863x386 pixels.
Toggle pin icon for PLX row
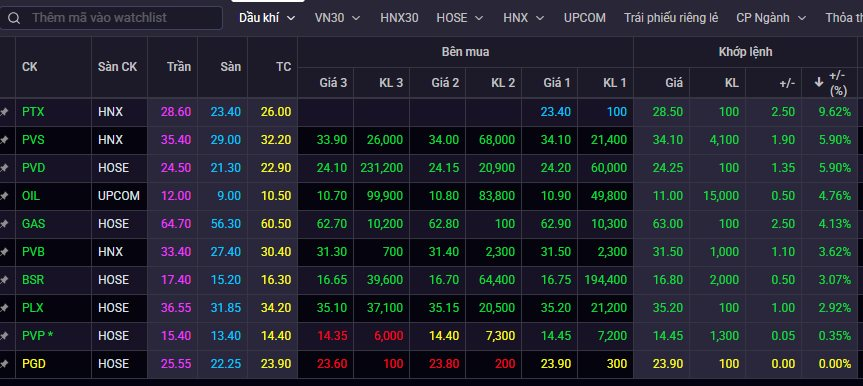pos(4,308)
